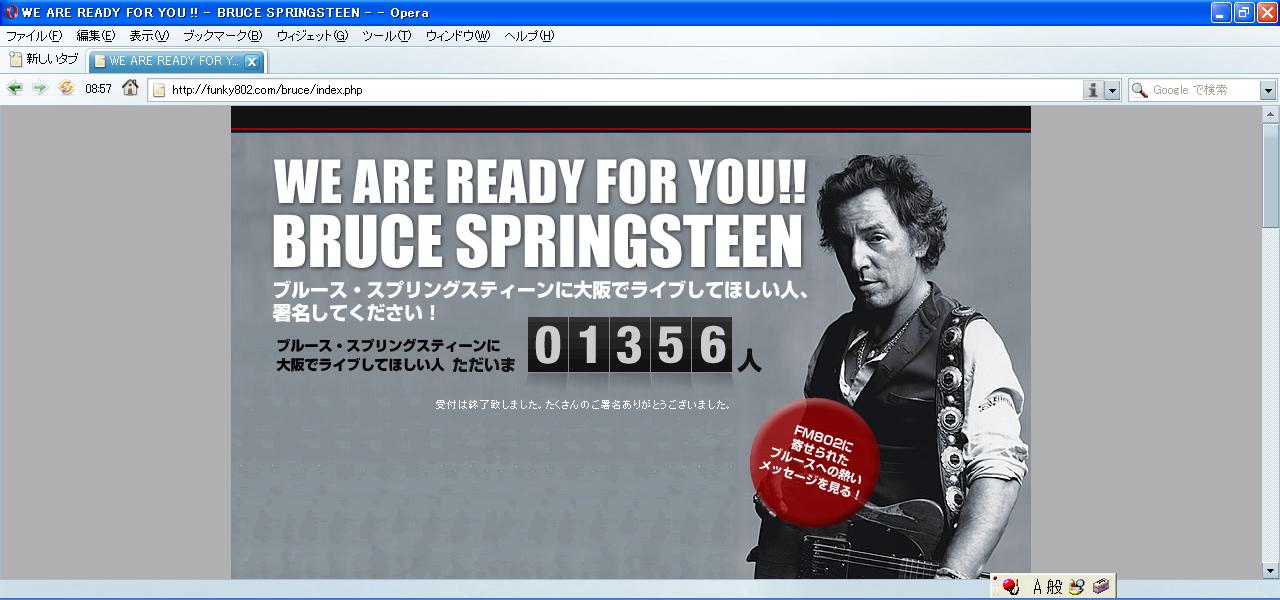This screenshot has width=1280, height=600.
Task: Expand the address bar history dropdown
Action: pos(1111,90)
